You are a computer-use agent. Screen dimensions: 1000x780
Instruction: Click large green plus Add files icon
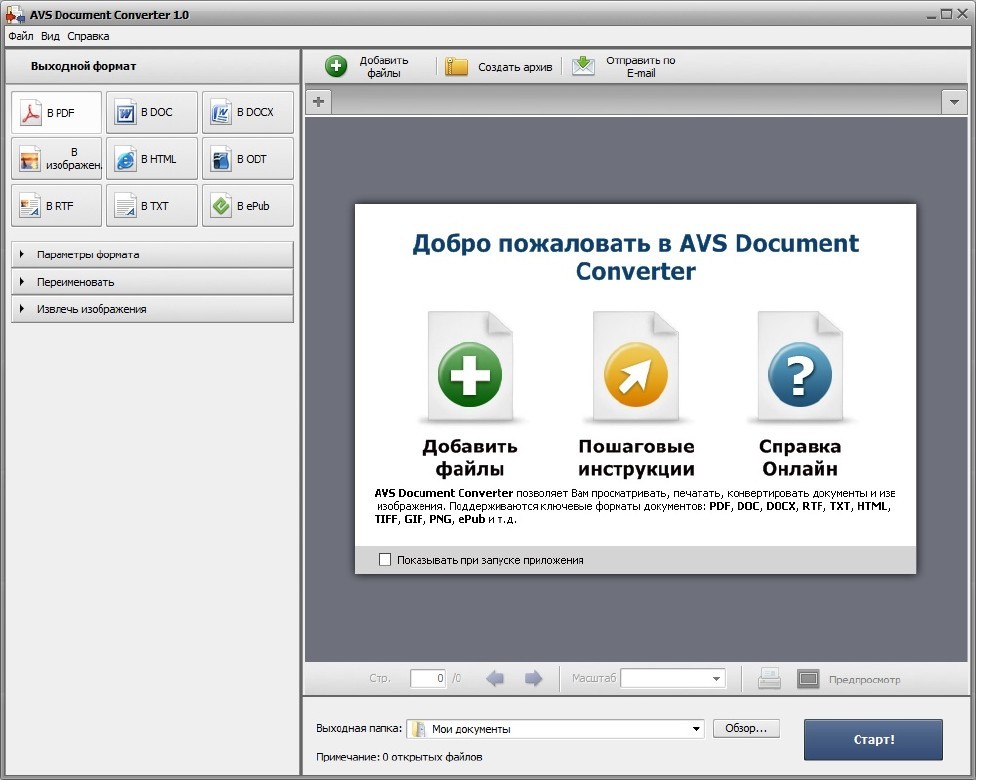(x=470, y=374)
